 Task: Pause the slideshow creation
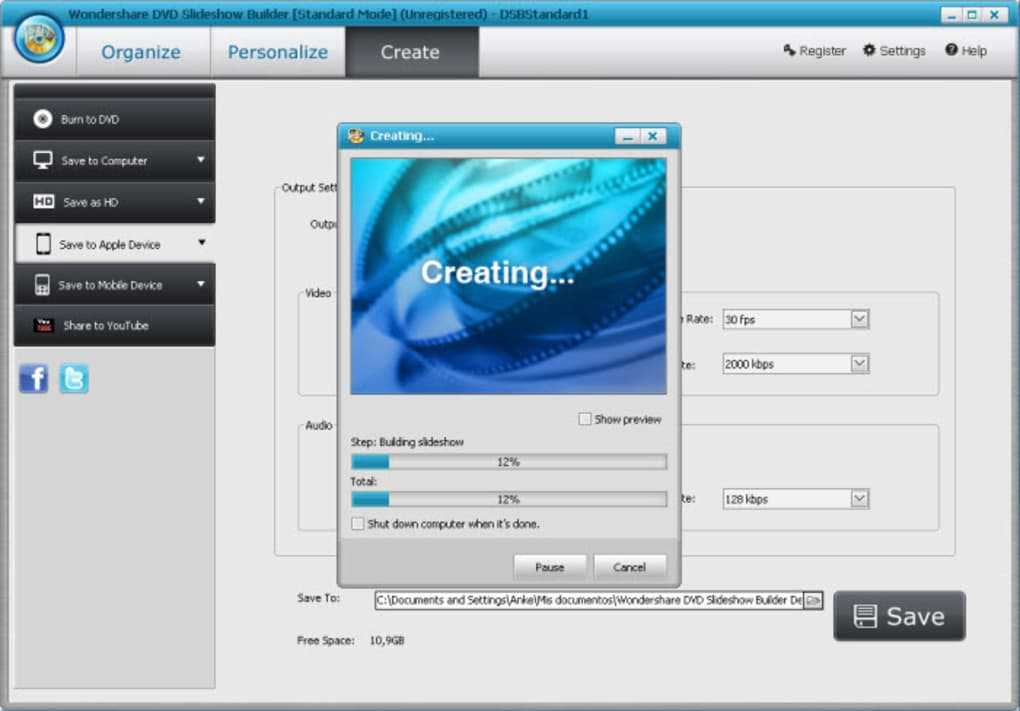tap(550, 567)
